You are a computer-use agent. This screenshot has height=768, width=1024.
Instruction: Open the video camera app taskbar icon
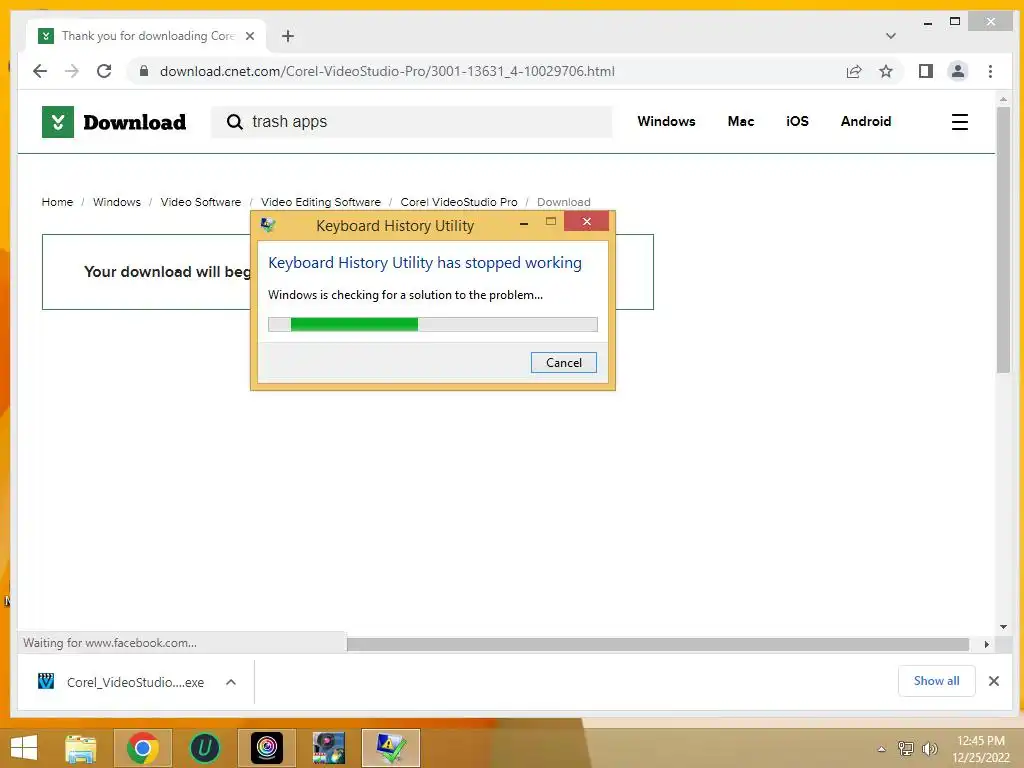pyautogui.click(x=328, y=748)
